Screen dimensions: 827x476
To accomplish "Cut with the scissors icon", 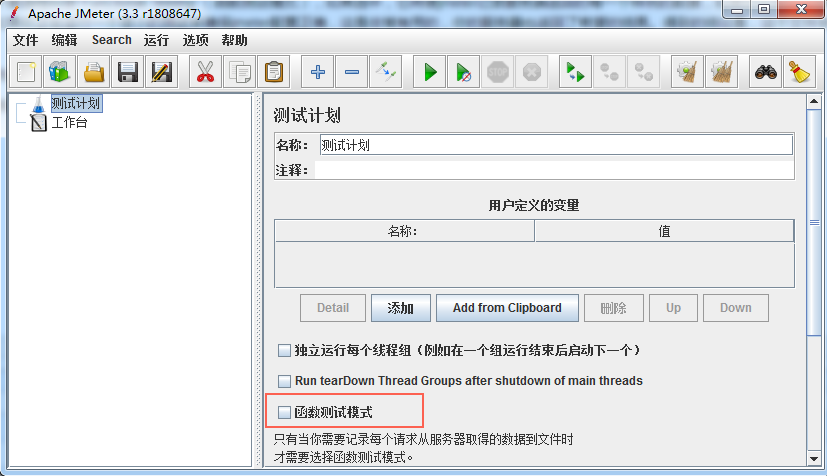I will 205,72.
